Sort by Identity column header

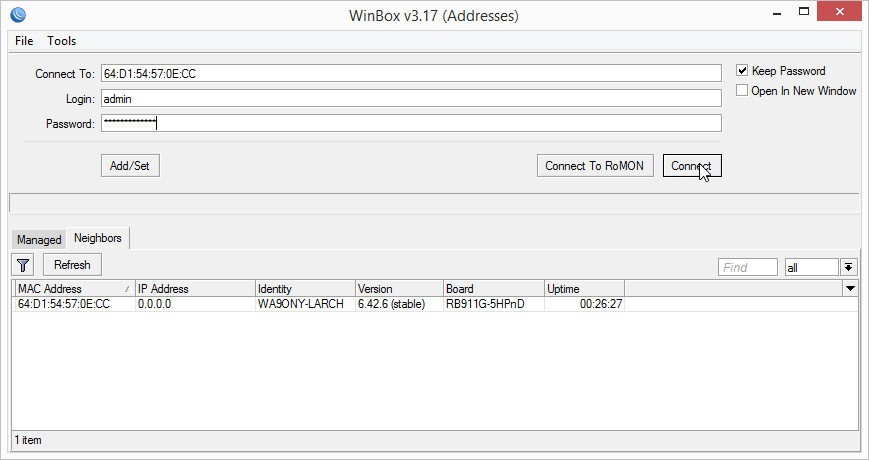(x=305, y=289)
